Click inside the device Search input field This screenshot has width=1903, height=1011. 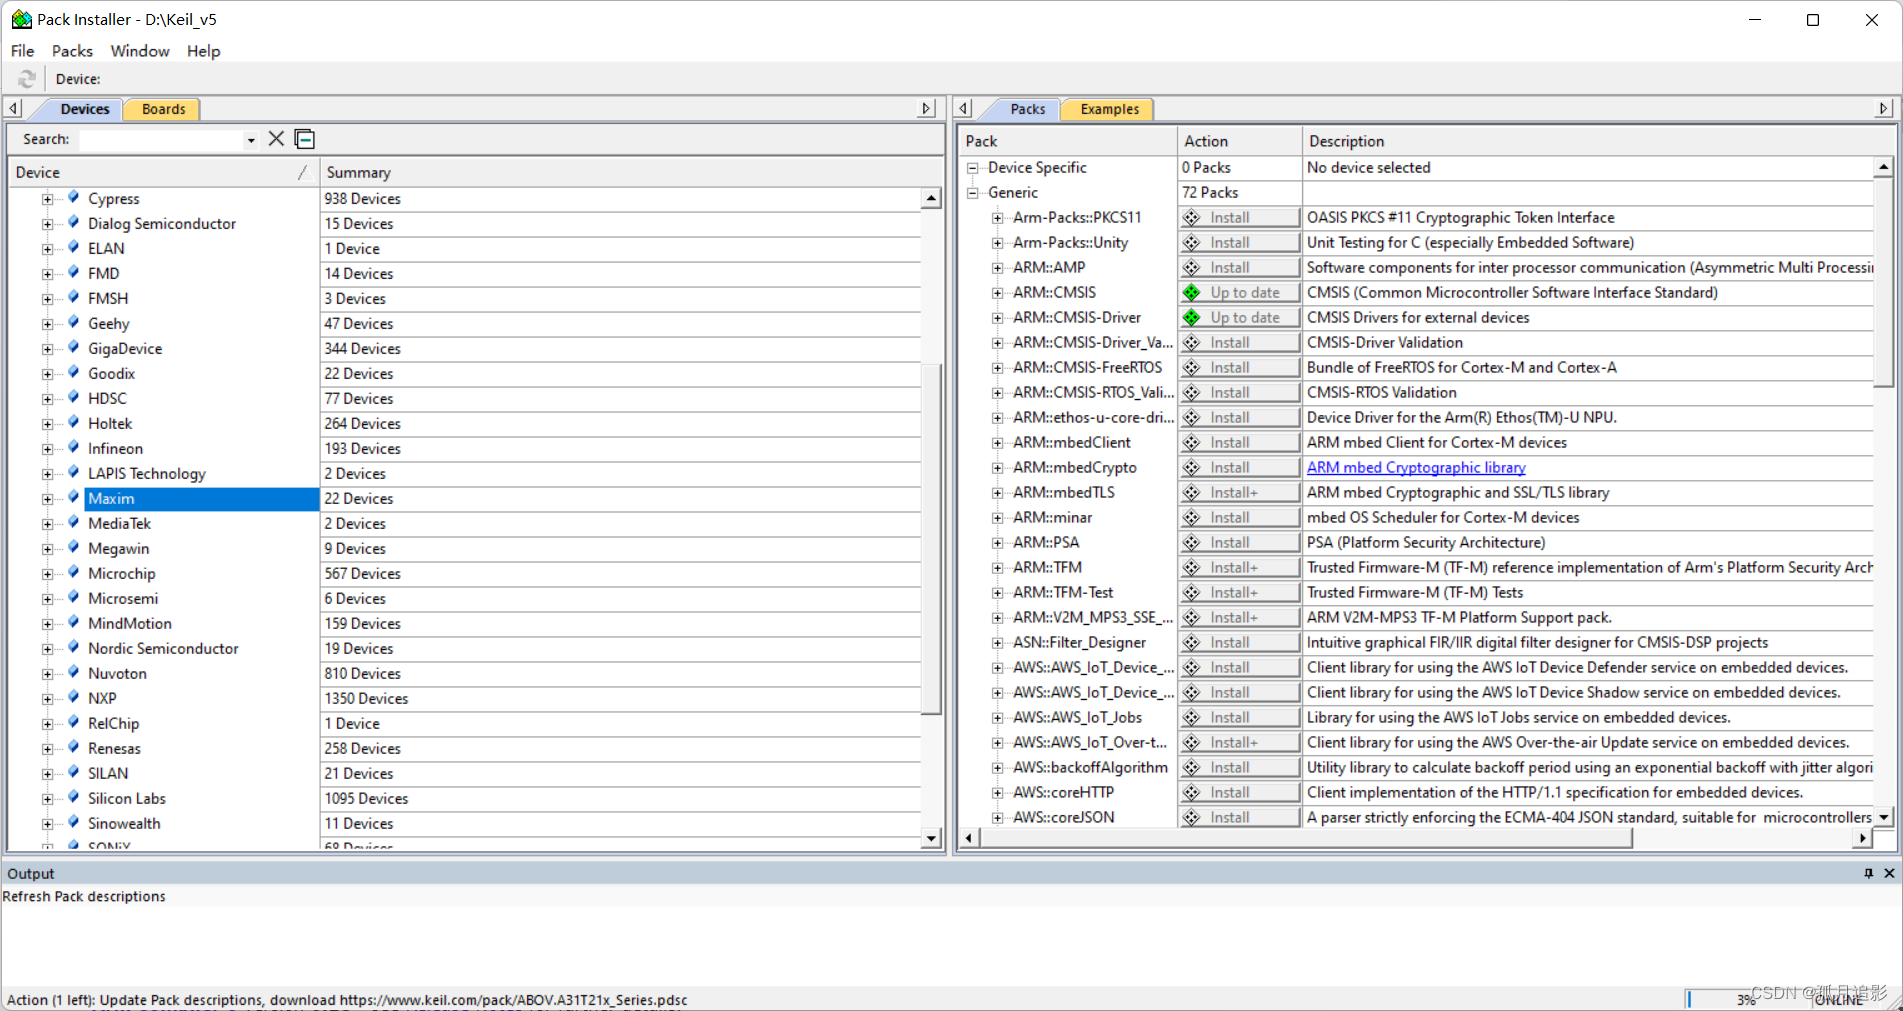coord(162,140)
